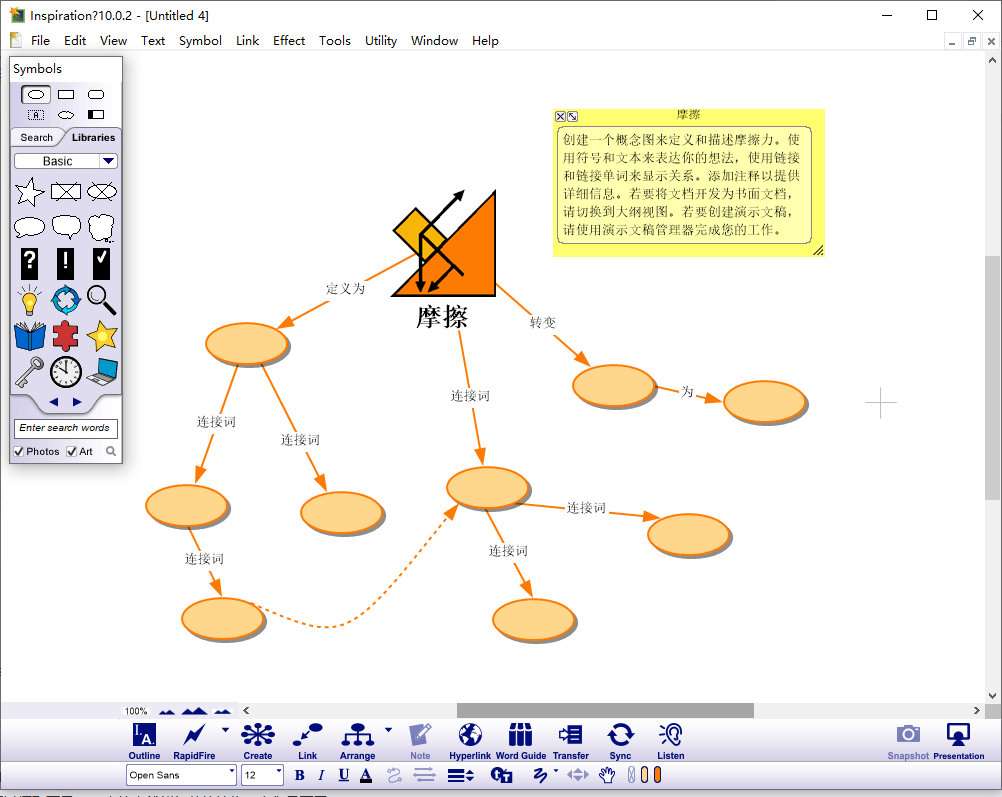Click the Word Guide icon
1002x797 pixels.
tap(520, 736)
